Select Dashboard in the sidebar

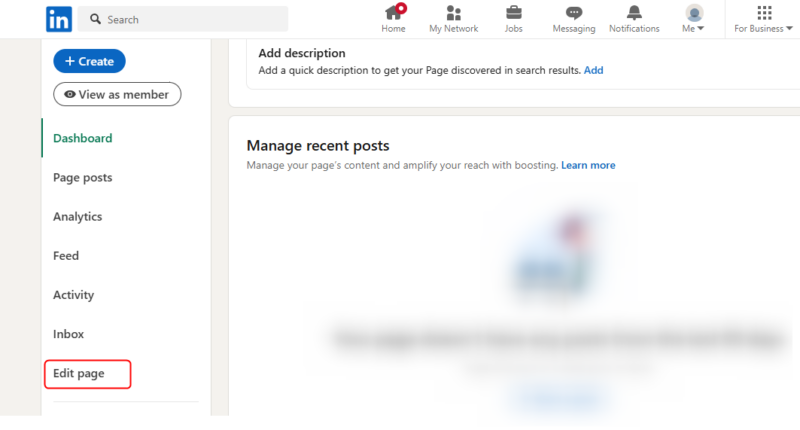83,138
